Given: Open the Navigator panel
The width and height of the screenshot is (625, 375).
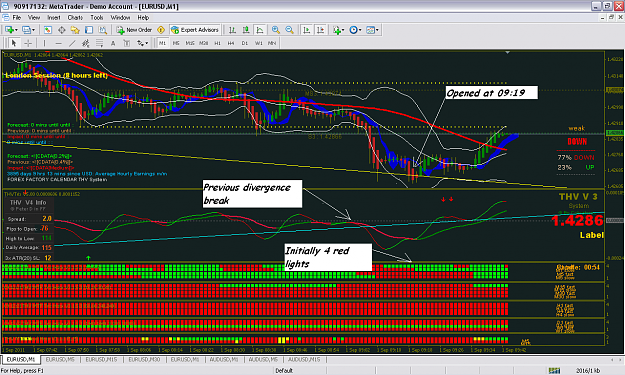Looking at the screenshot, I should 75,30.
